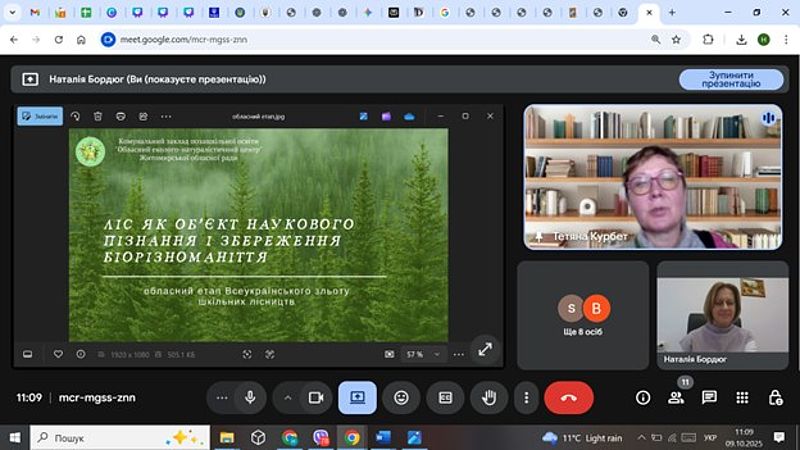
Task: Click the red Leave call button
Action: point(568,397)
